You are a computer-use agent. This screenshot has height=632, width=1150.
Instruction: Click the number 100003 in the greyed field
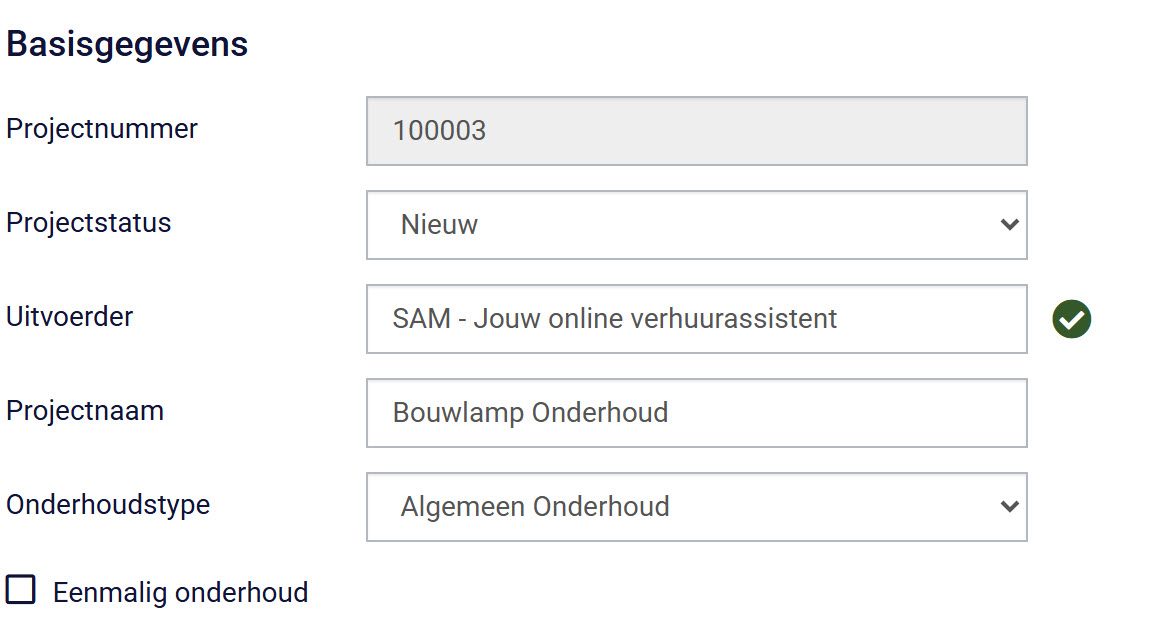[439, 131]
